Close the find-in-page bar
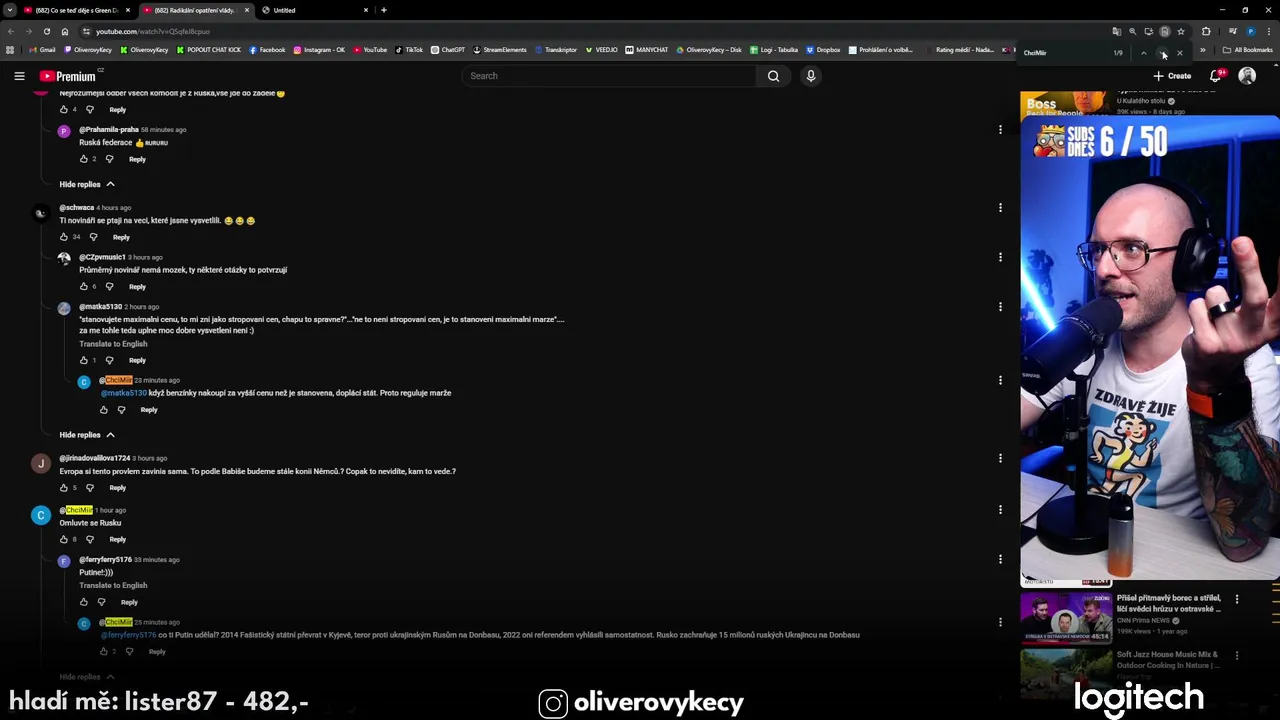 click(x=1180, y=53)
